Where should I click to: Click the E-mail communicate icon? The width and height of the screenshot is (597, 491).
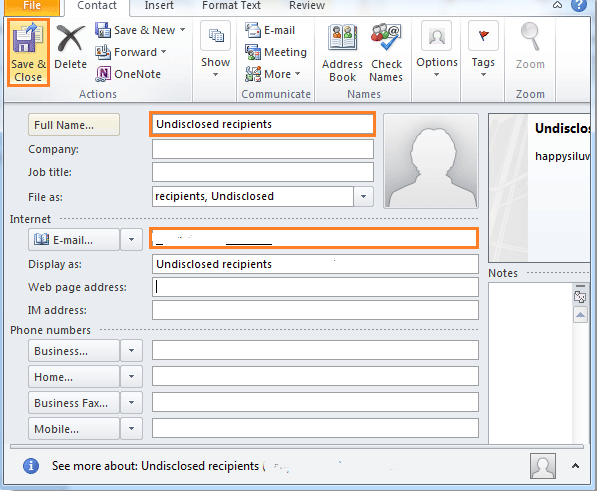point(253,30)
